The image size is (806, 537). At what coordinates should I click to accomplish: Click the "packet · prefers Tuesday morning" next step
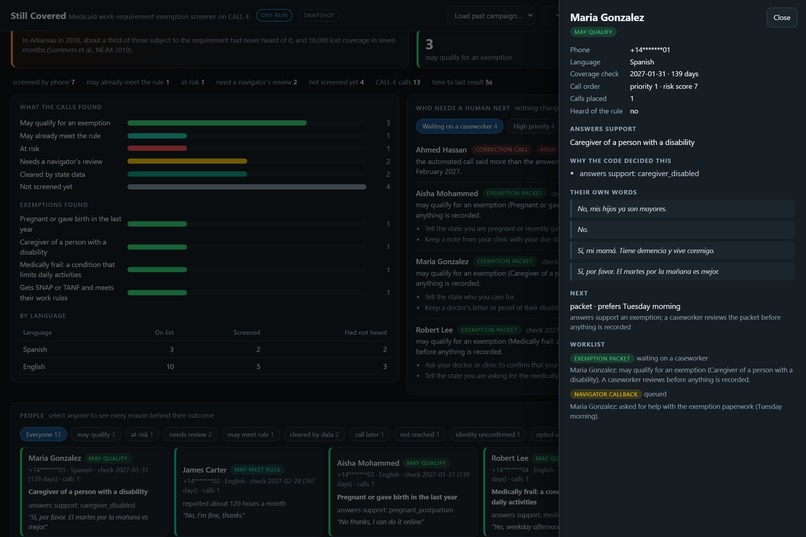pos(625,306)
